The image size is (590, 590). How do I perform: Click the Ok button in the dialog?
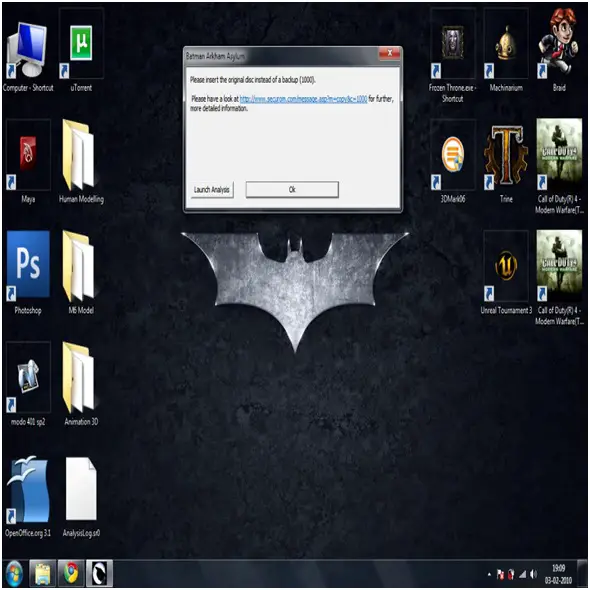[292, 190]
